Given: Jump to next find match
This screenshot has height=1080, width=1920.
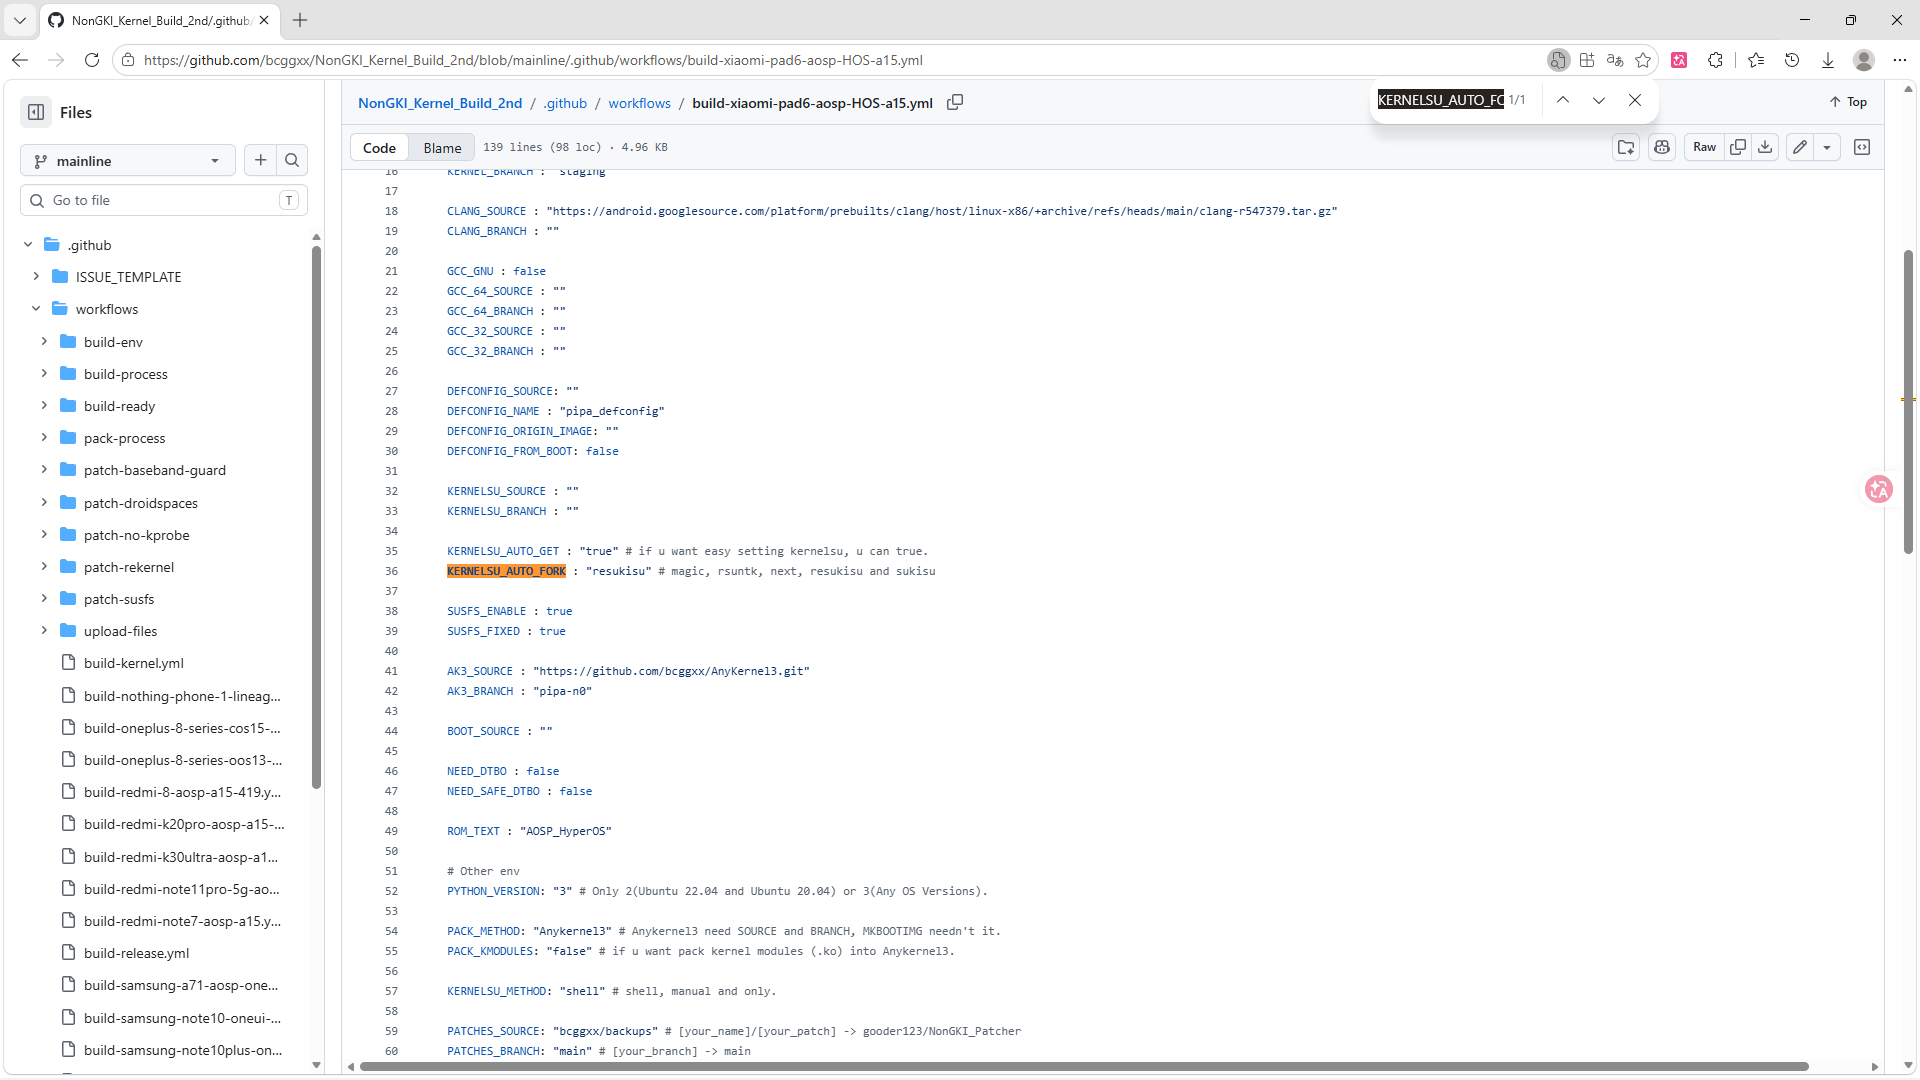Looking at the screenshot, I should (1599, 100).
